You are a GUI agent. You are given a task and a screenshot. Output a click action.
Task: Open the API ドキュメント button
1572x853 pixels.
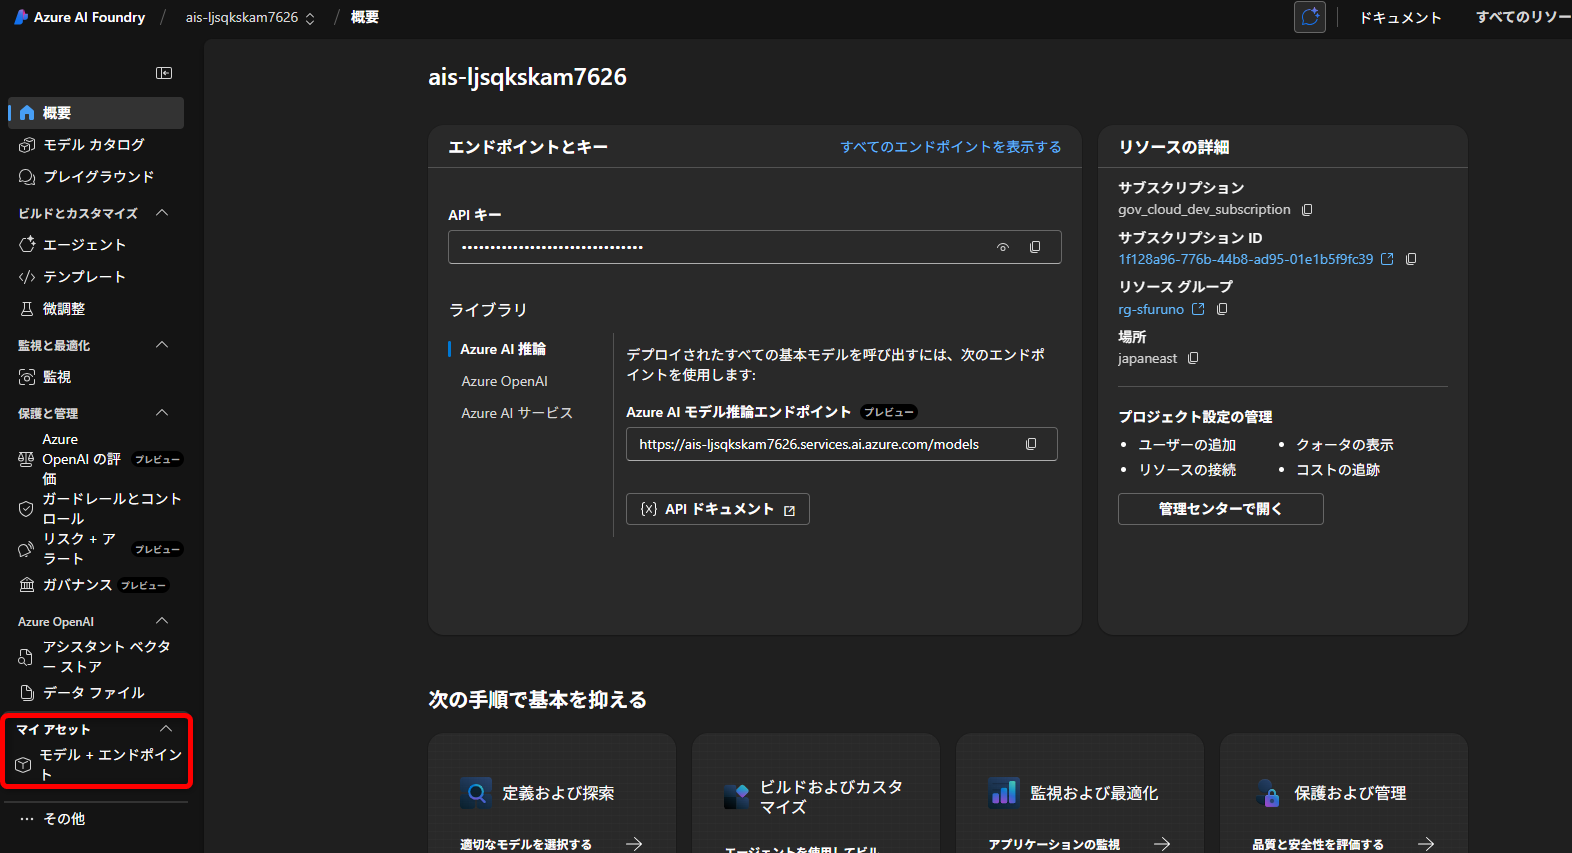tap(718, 509)
